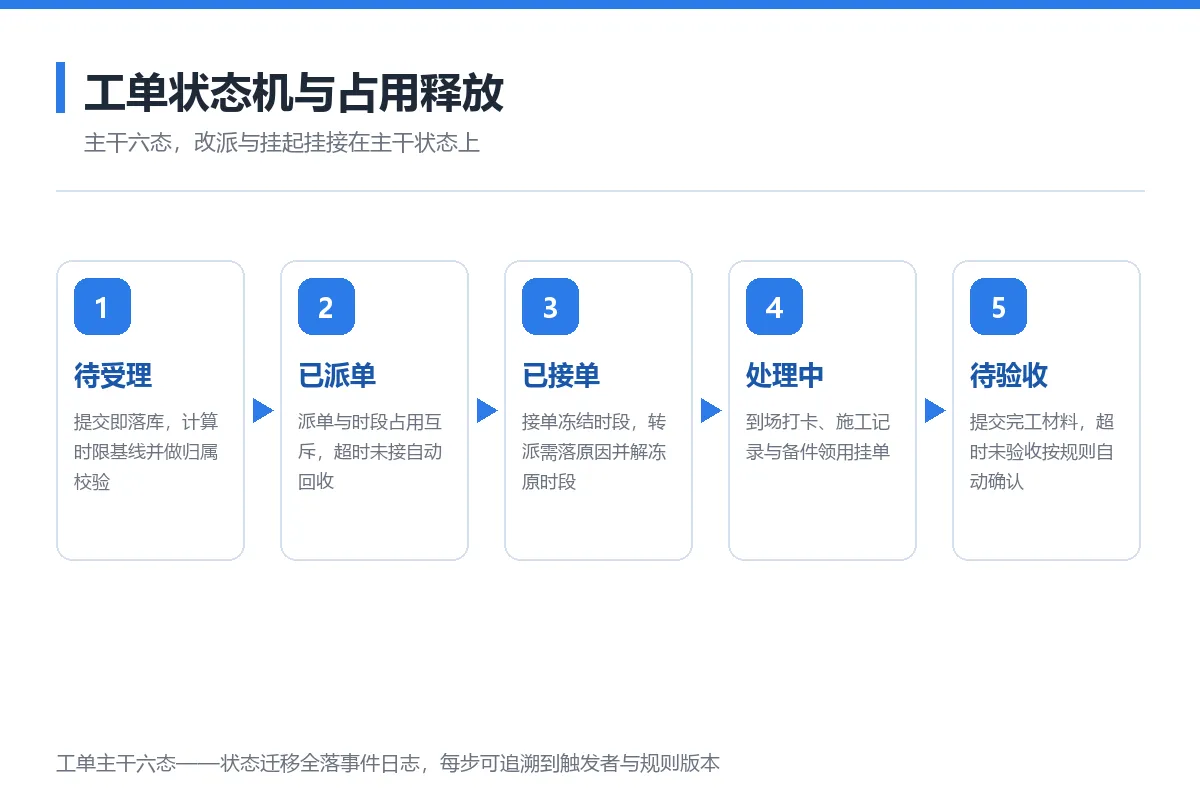This screenshot has width=1200, height=800.
Task: Select the 处理中 card heading
Action: pos(785,376)
